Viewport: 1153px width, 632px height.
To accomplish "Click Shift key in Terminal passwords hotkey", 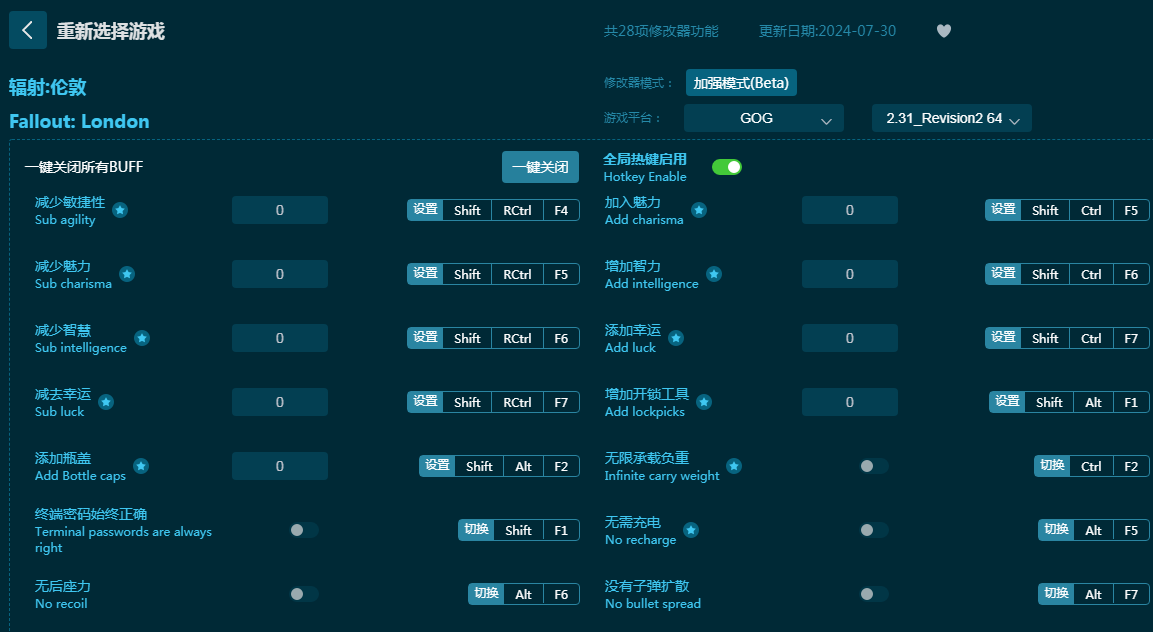I will click(518, 530).
